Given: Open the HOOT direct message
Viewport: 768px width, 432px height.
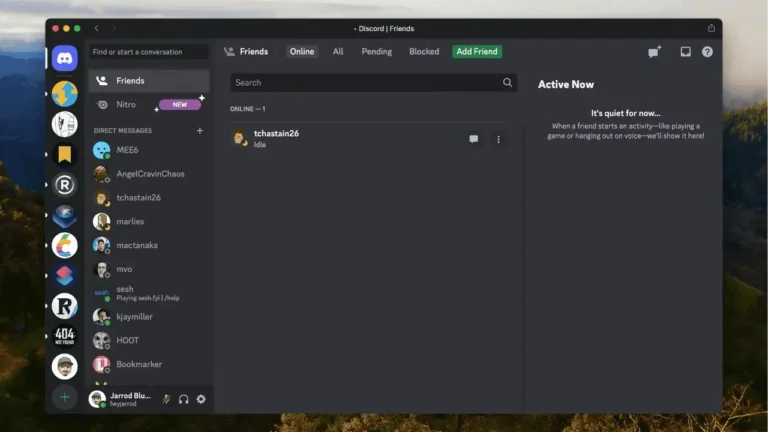Looking at the screenshot, I should 149,340.
